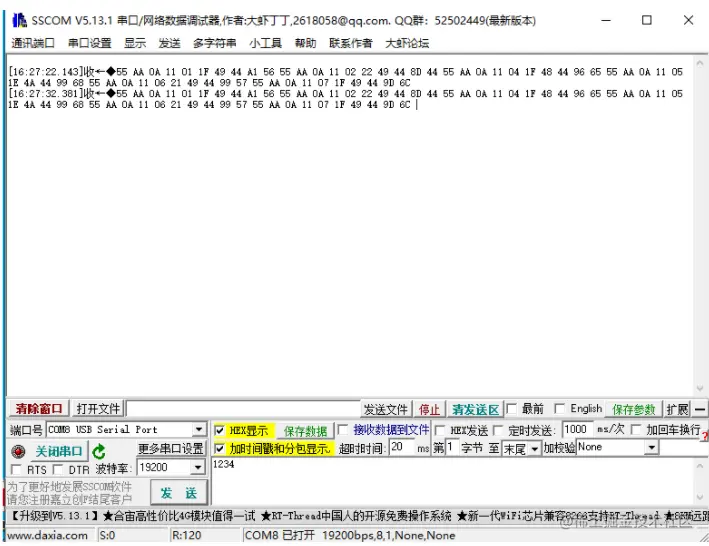Image resolution: width=709 pixels, height=546 pixels.
Task: Open the 联系作者 menu
Action: tap(350, 43)
